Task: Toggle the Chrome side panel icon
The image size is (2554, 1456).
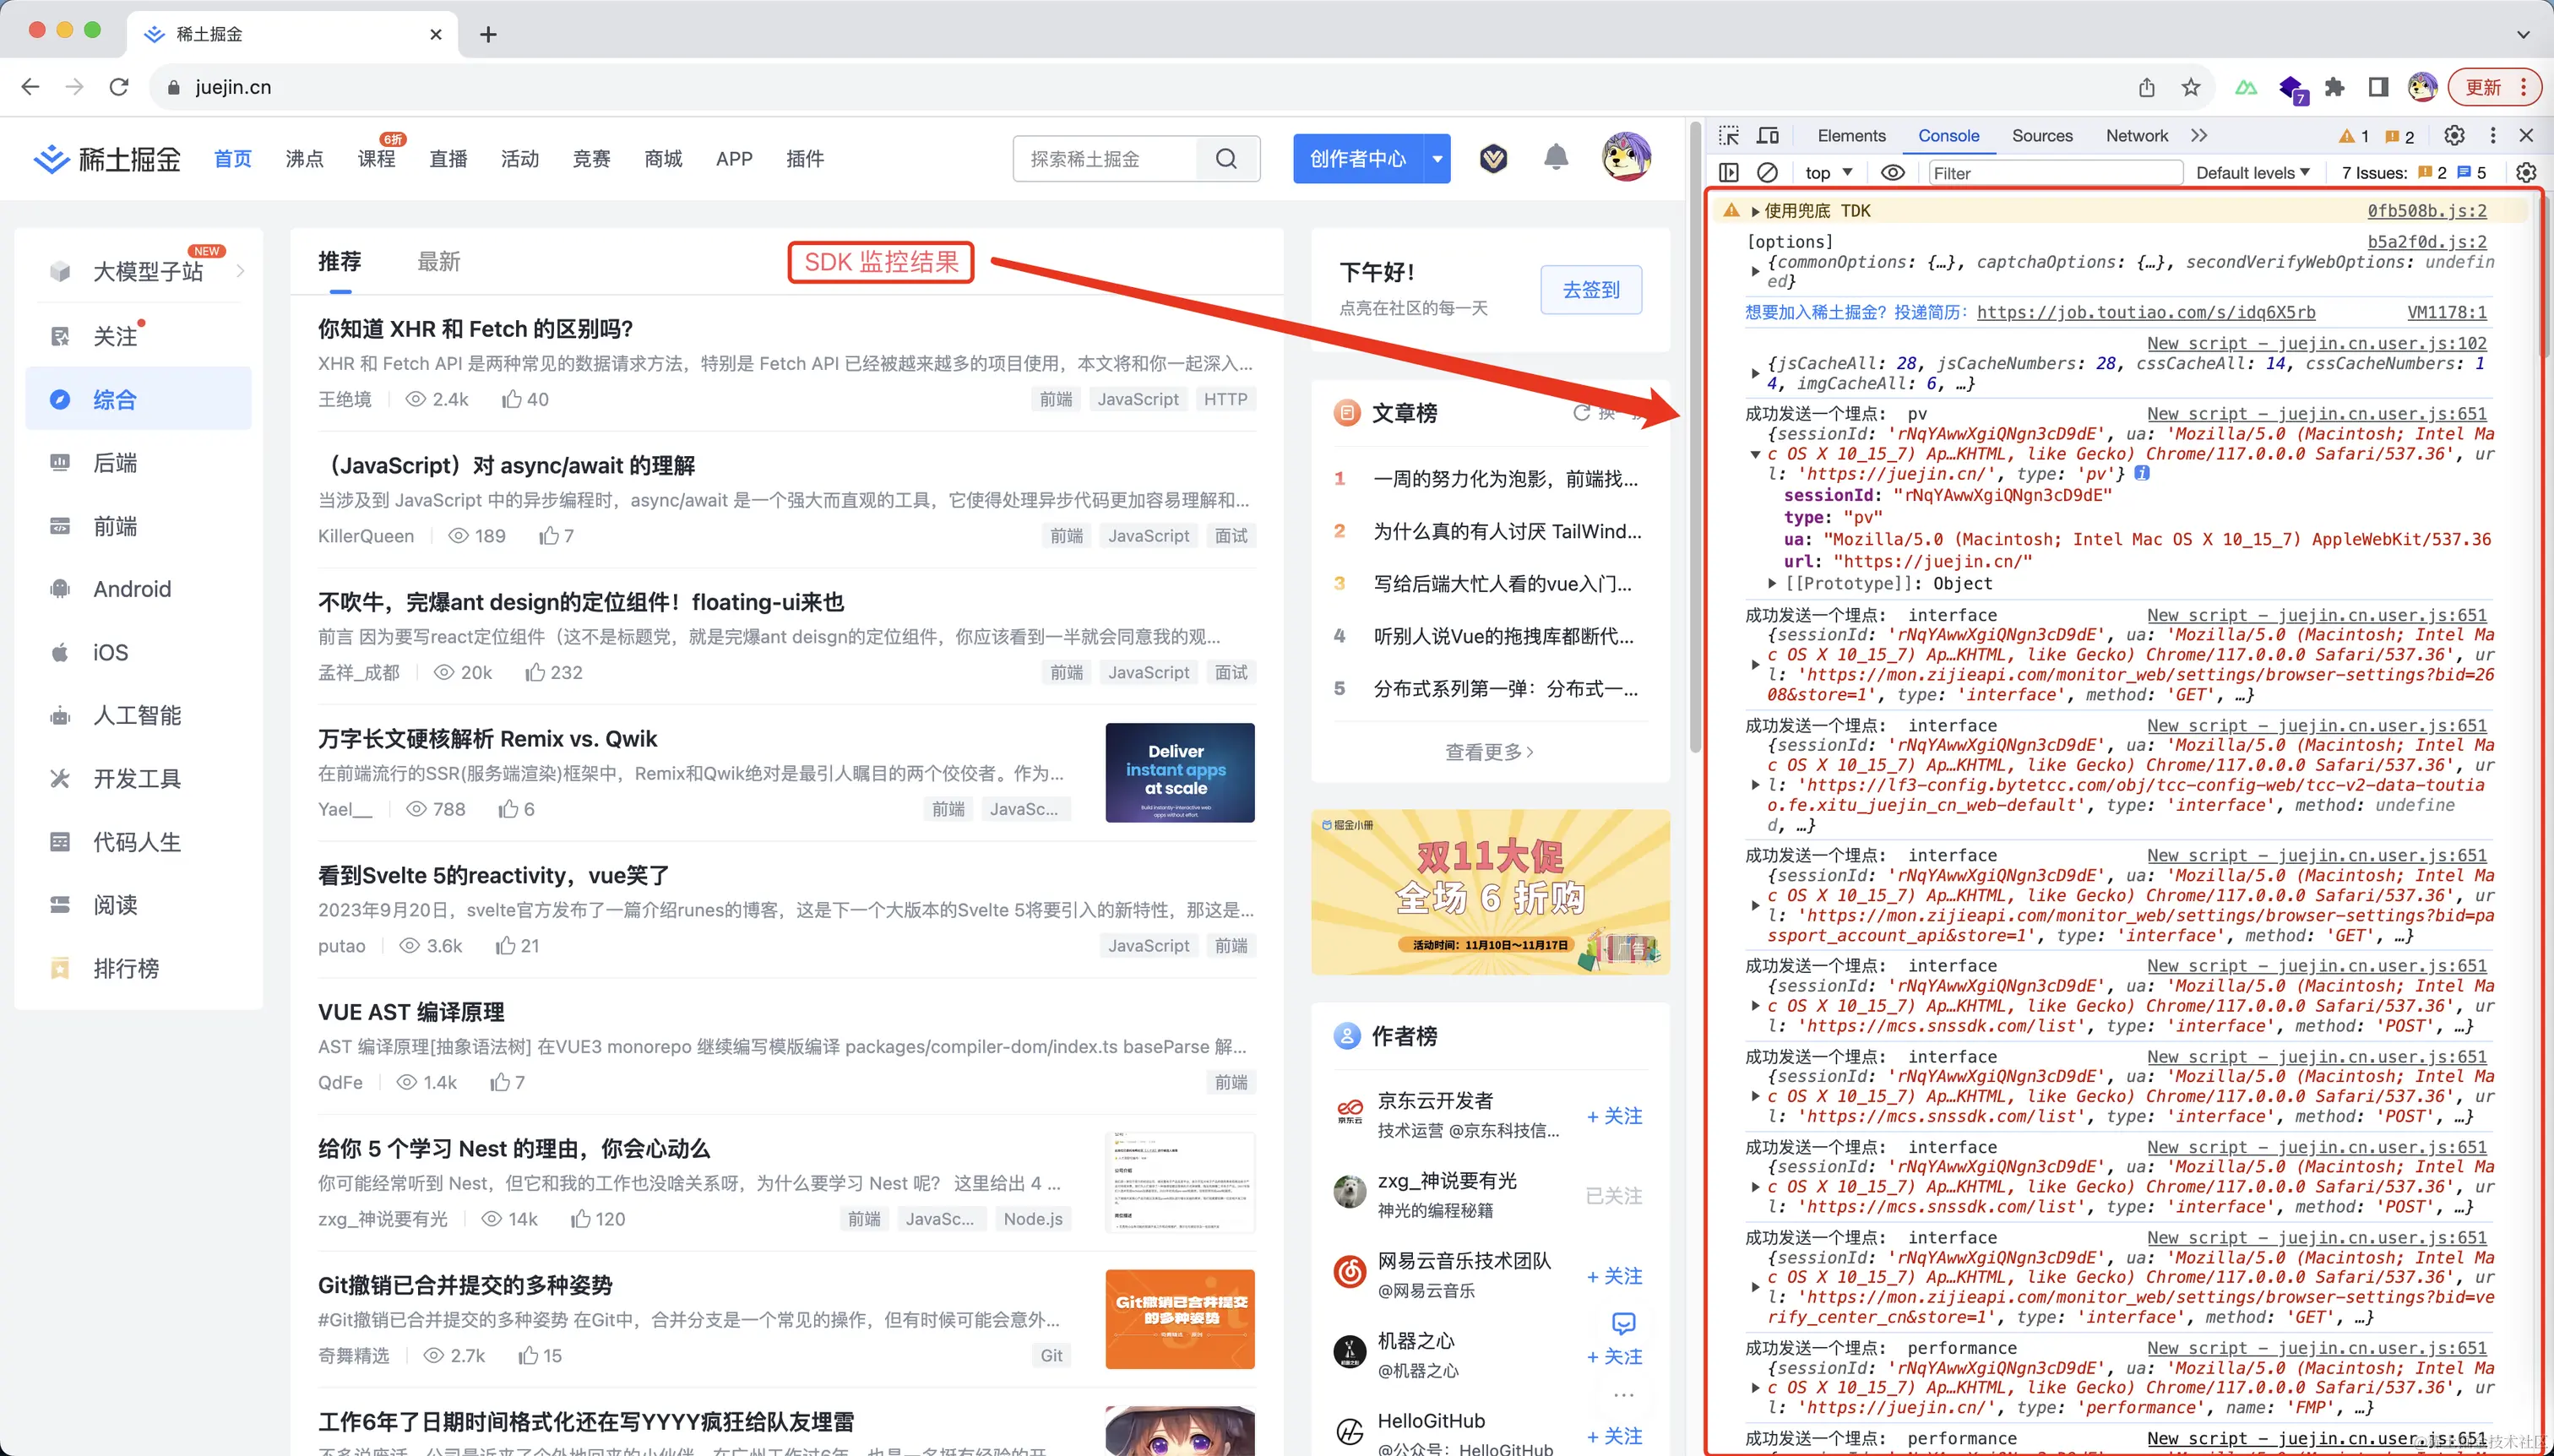Action: coord(2378,87)
